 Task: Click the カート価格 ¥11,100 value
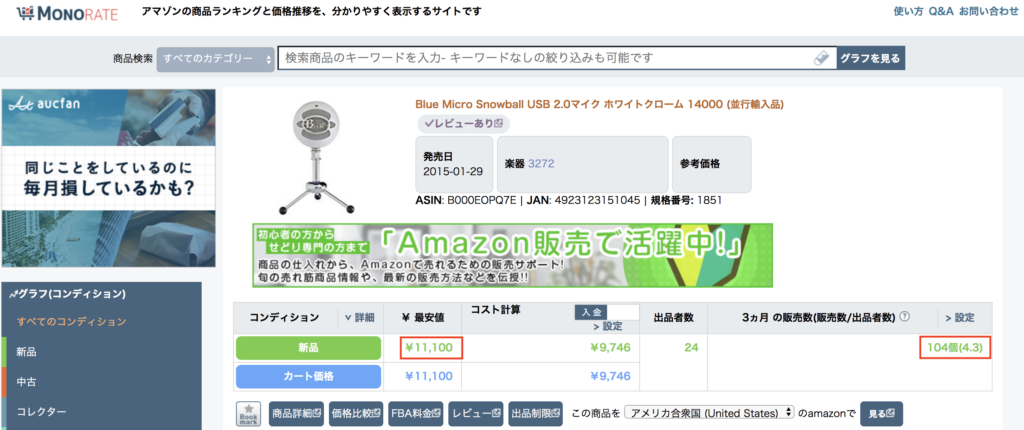(429, 376)
